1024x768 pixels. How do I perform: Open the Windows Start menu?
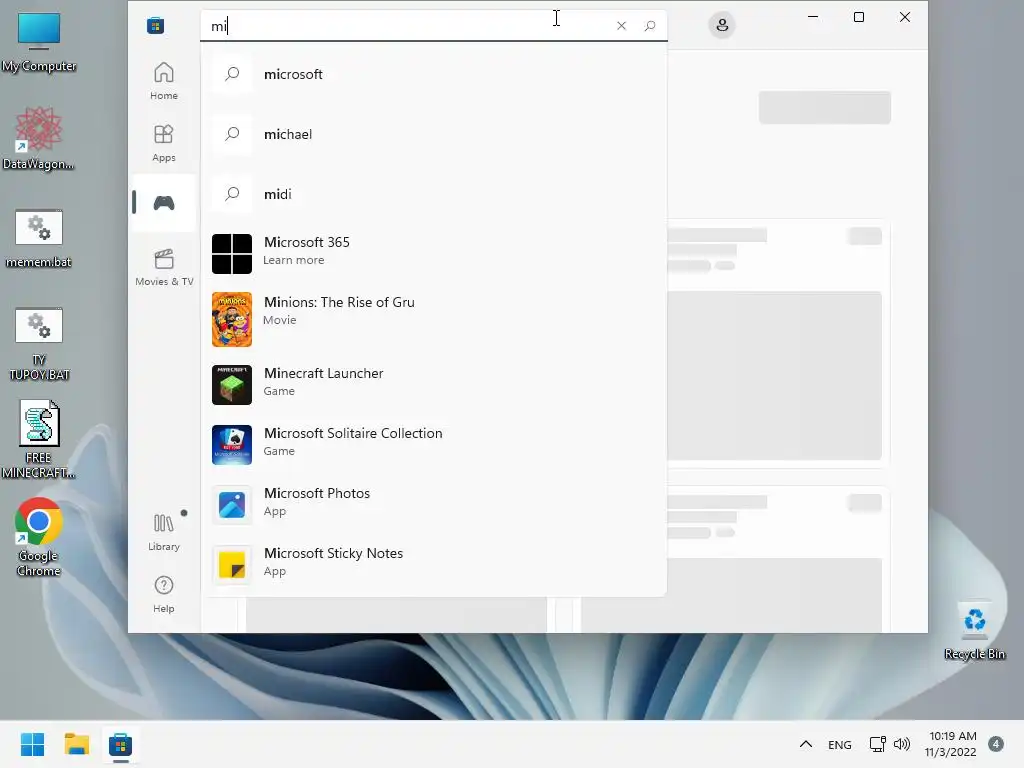click(x=32, y=744)
